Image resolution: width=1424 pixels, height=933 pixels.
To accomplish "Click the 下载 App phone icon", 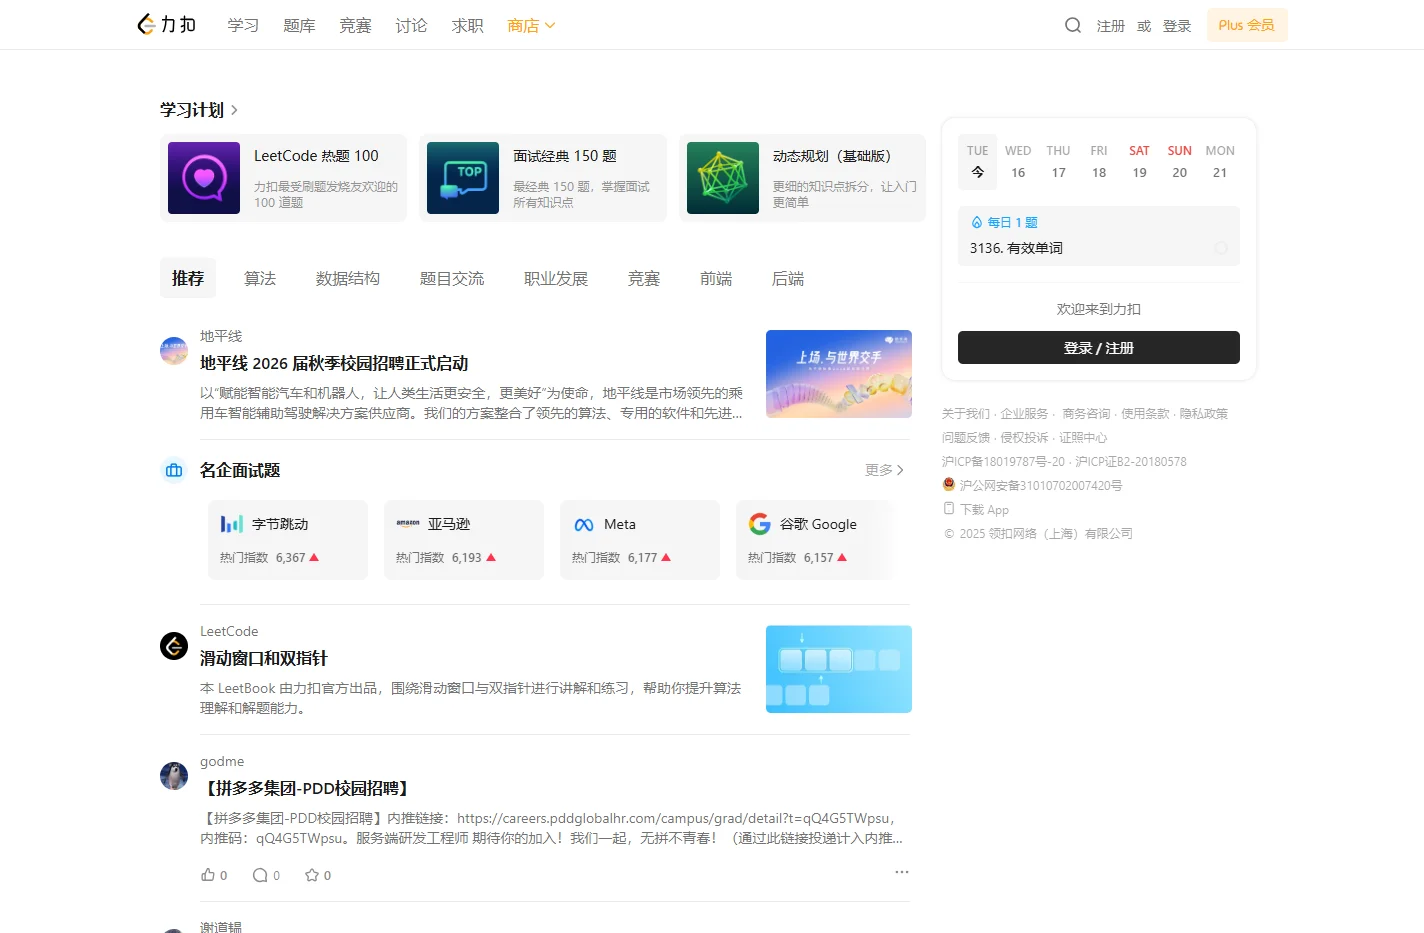I will (x=949, y=508).
